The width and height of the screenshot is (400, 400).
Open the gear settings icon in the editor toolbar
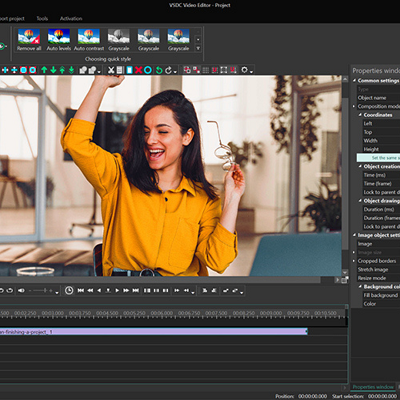point(244,70)
